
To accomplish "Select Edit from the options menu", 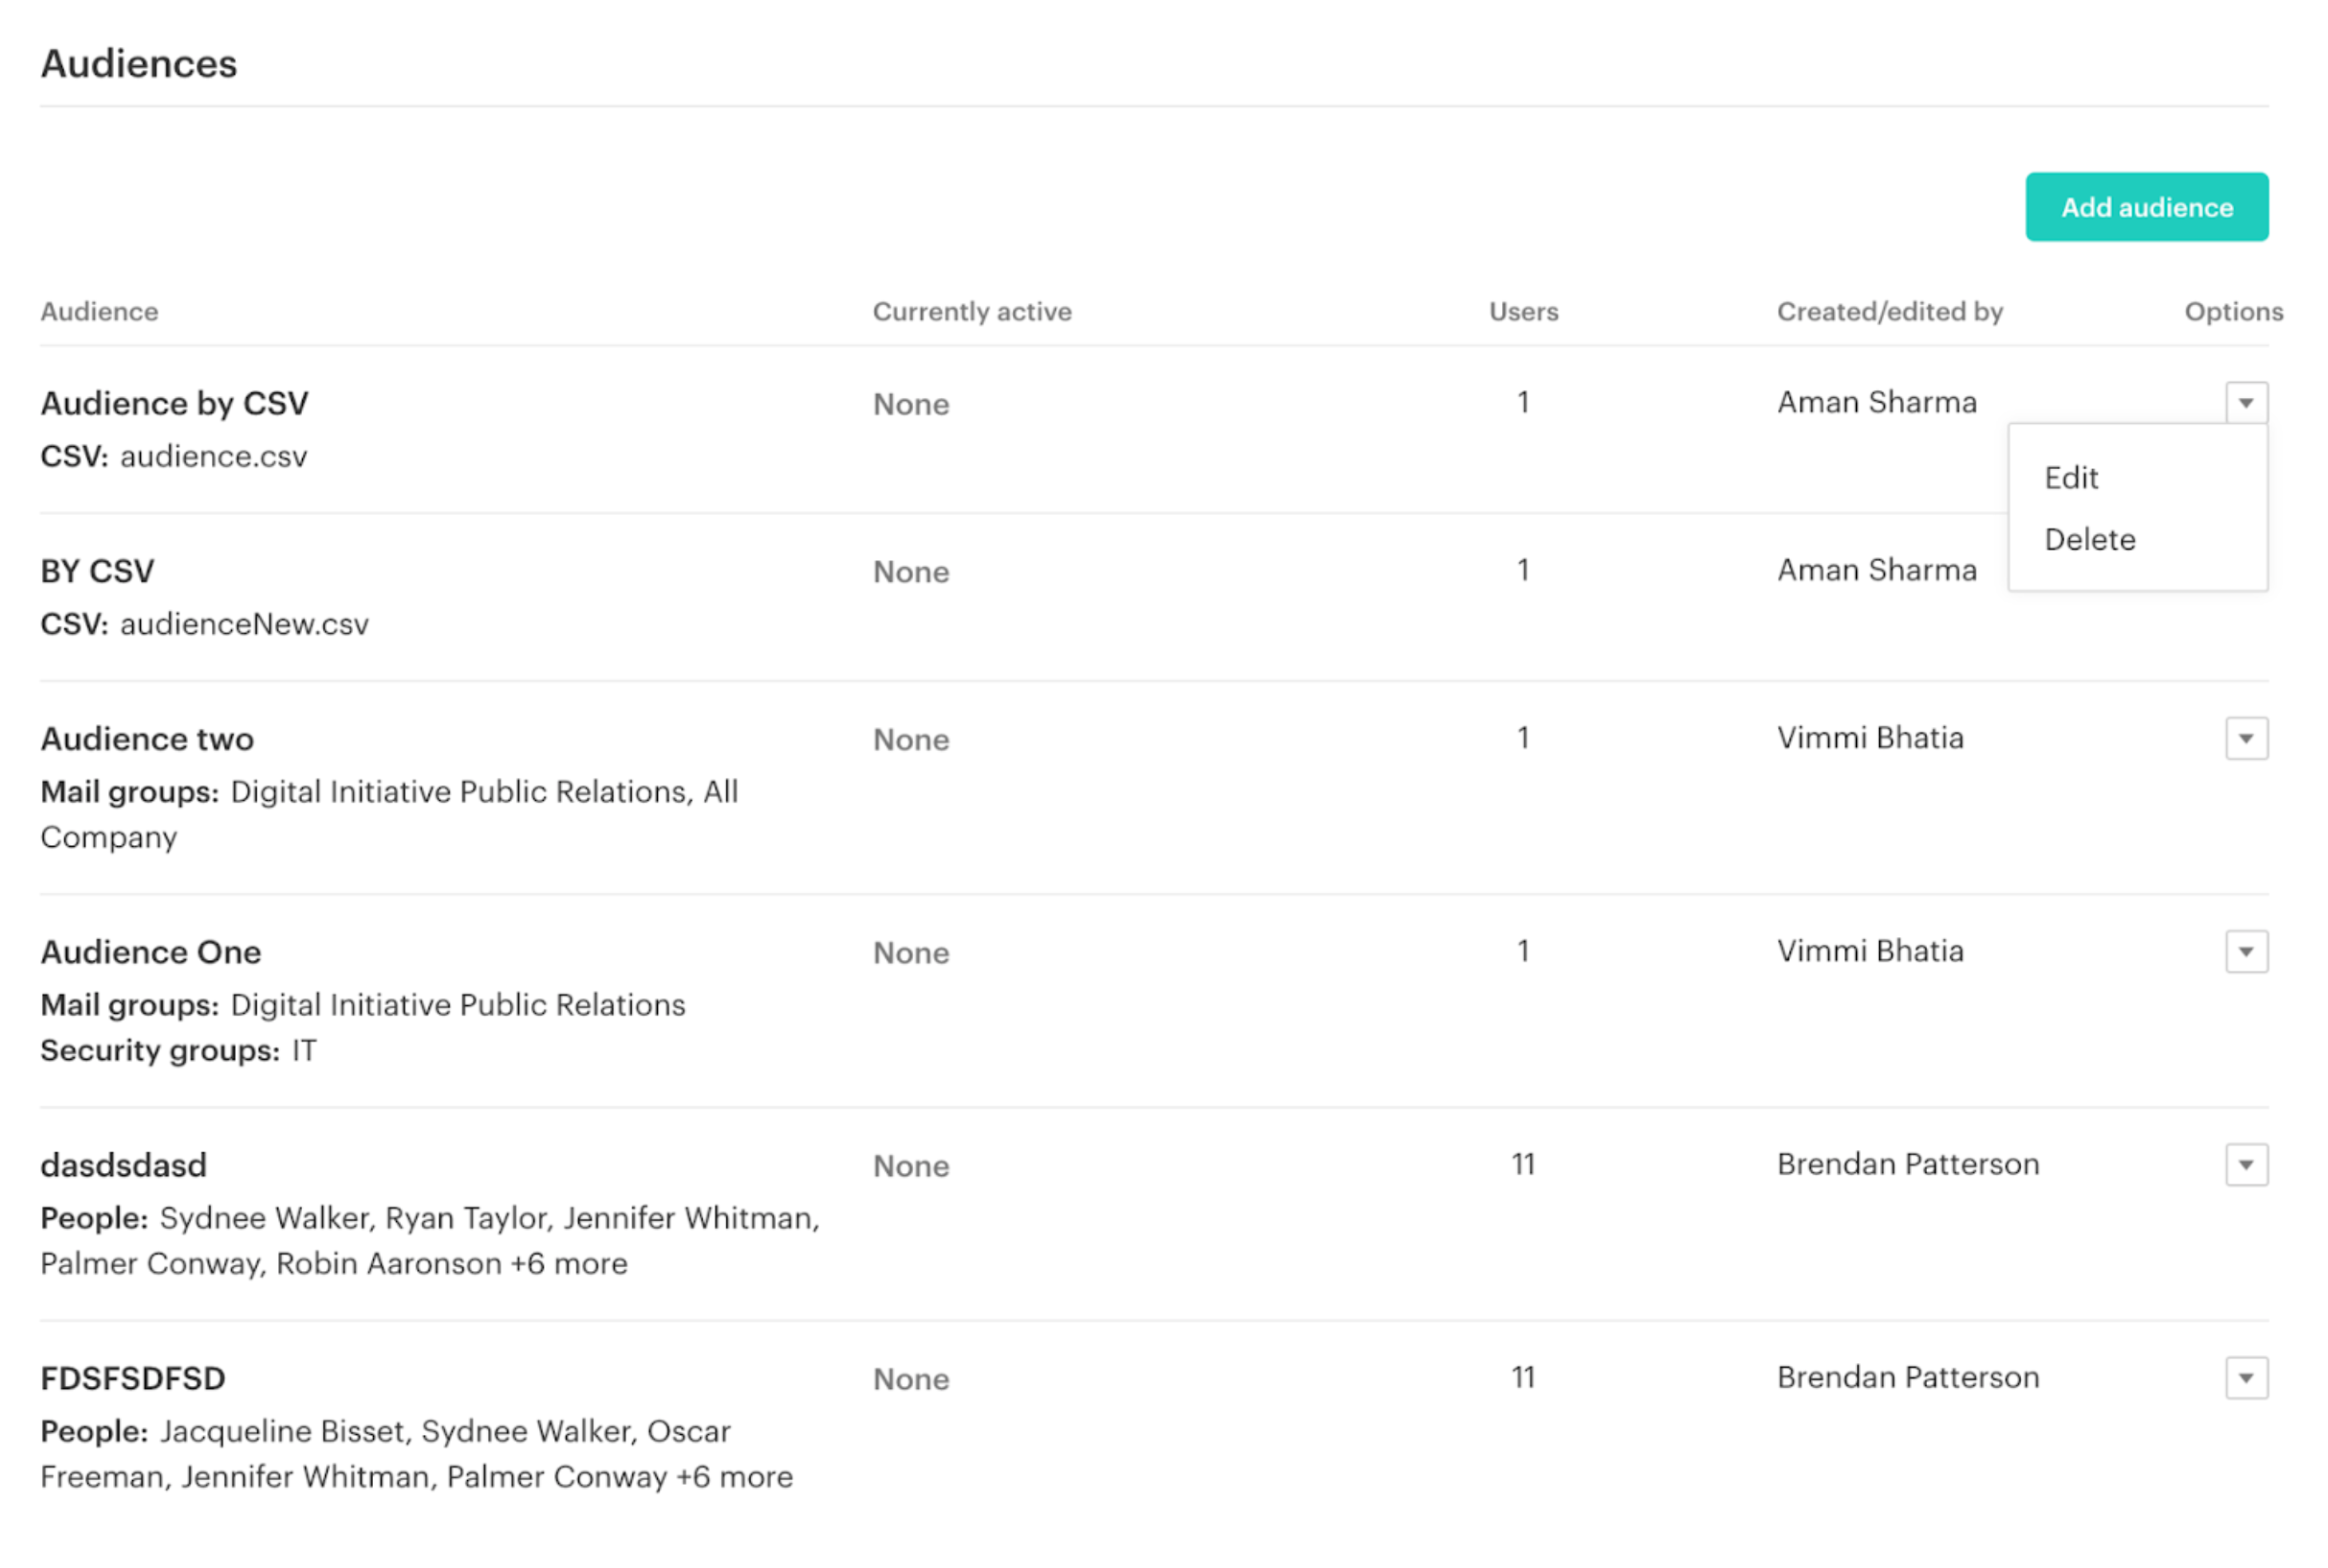I will tap(2070, 478).
